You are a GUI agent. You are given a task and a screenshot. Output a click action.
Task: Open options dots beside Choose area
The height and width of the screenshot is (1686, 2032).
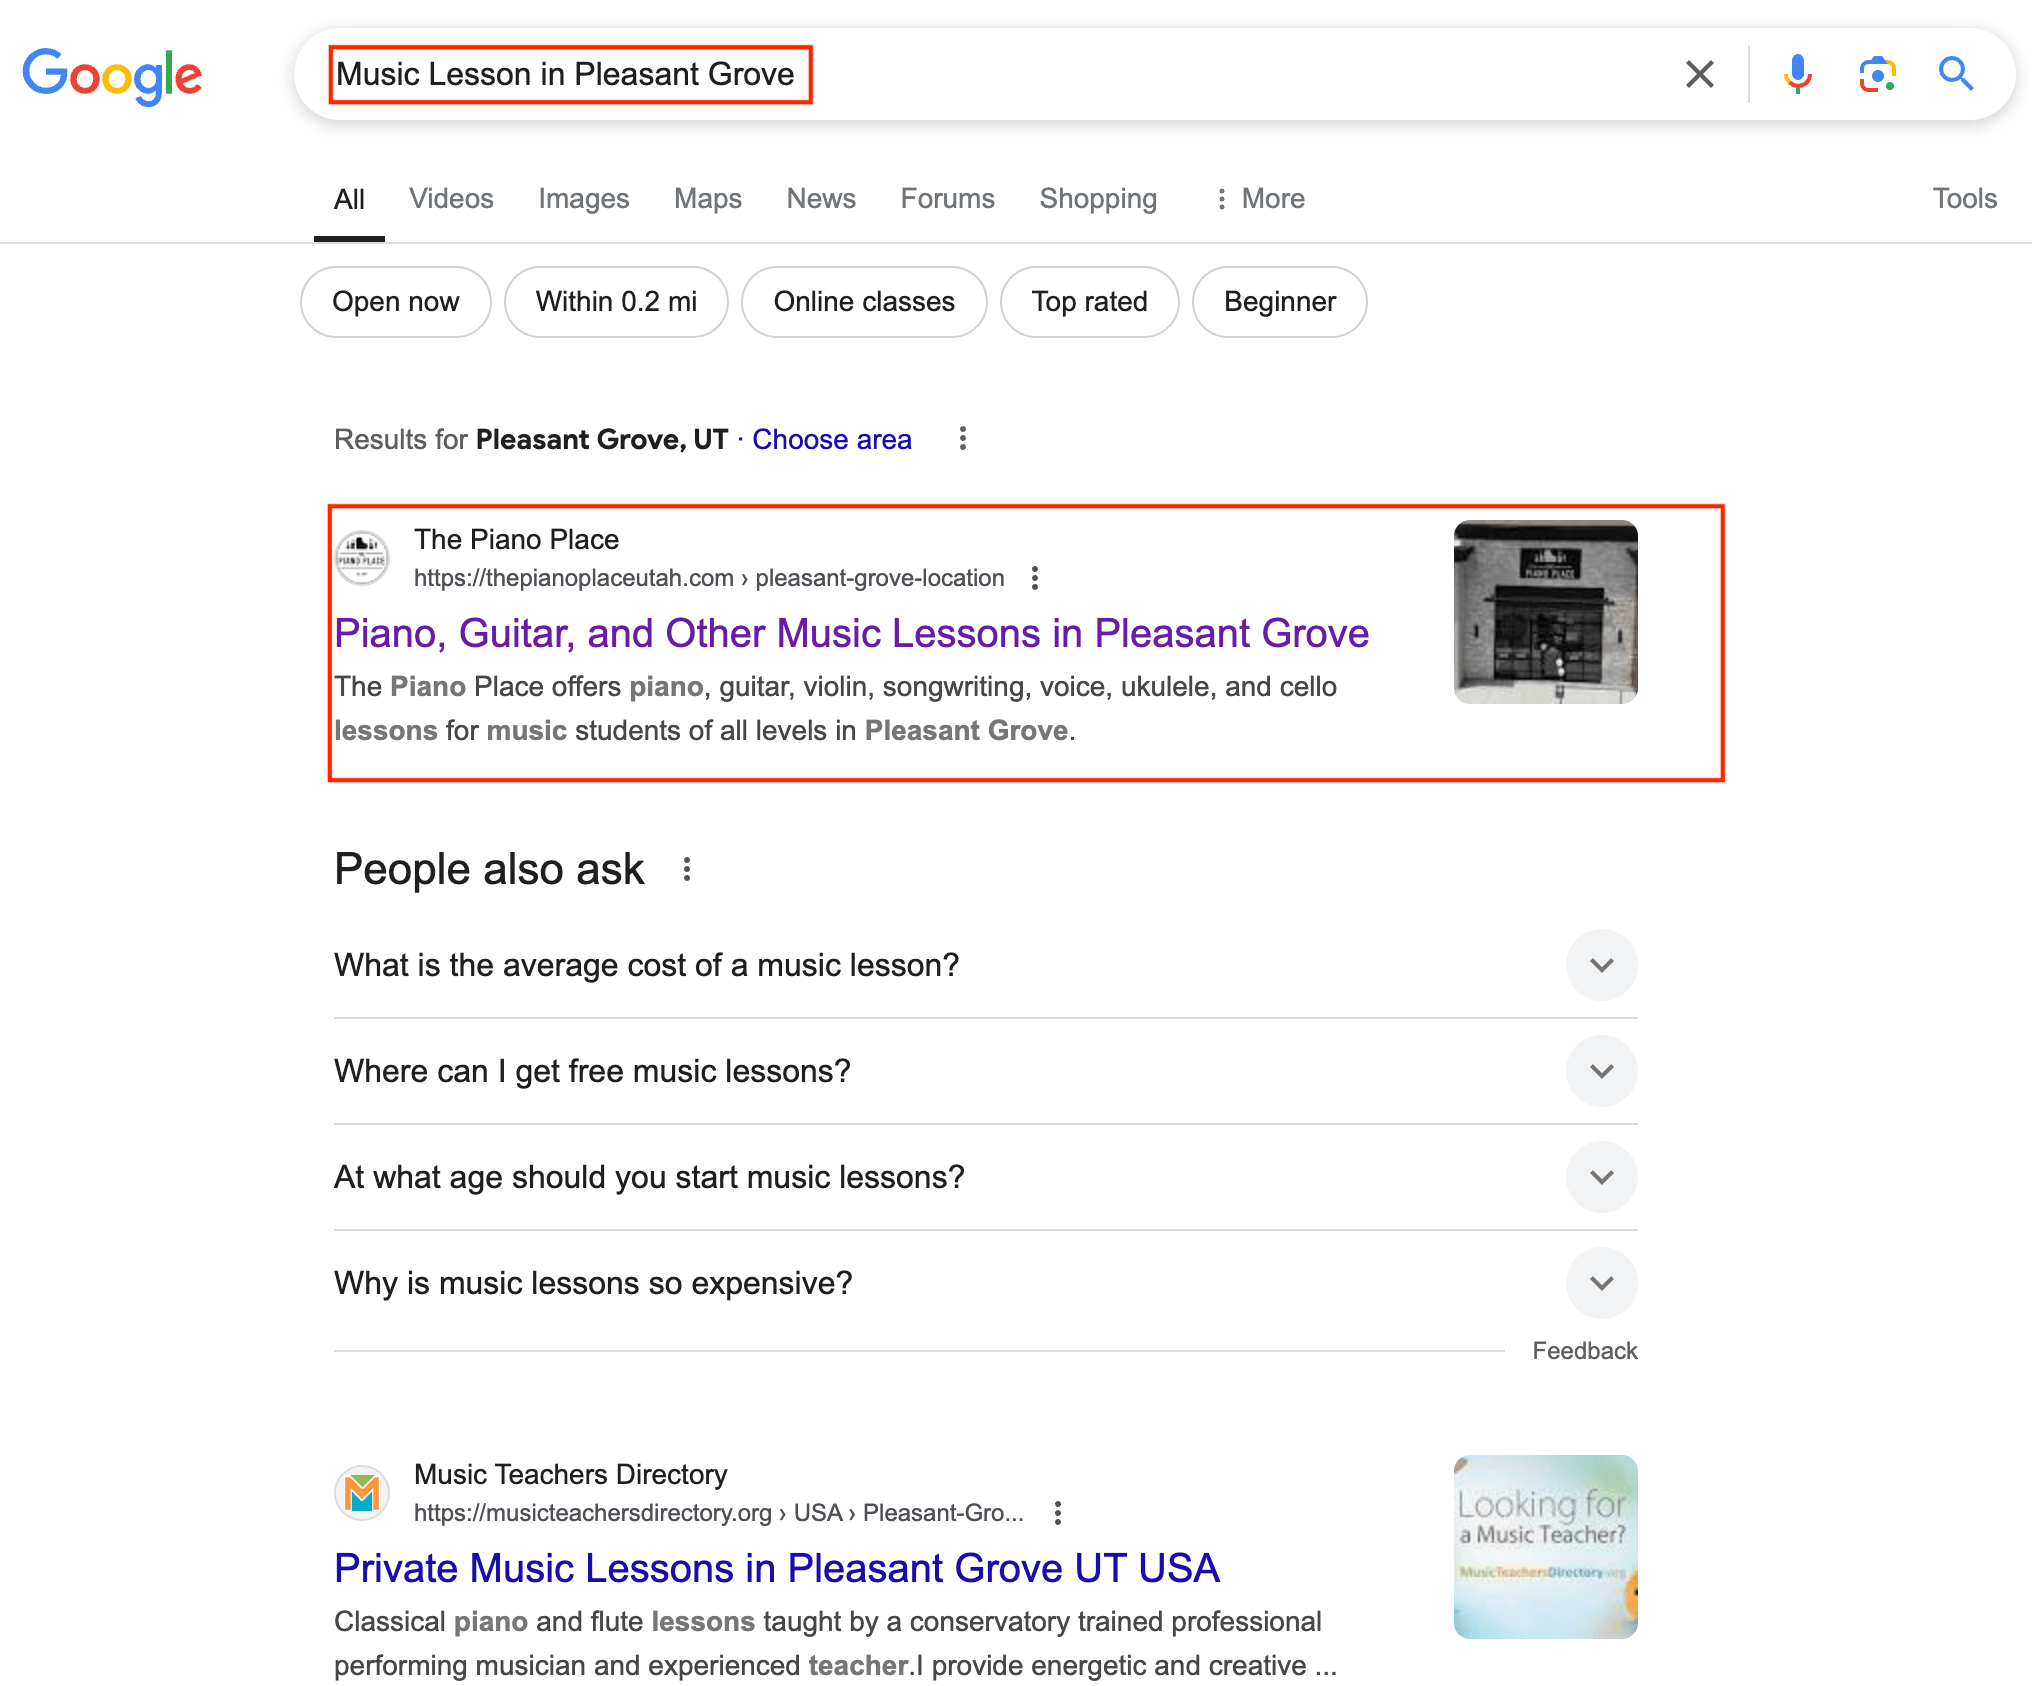pyautogui.click(x=962, y=438)
